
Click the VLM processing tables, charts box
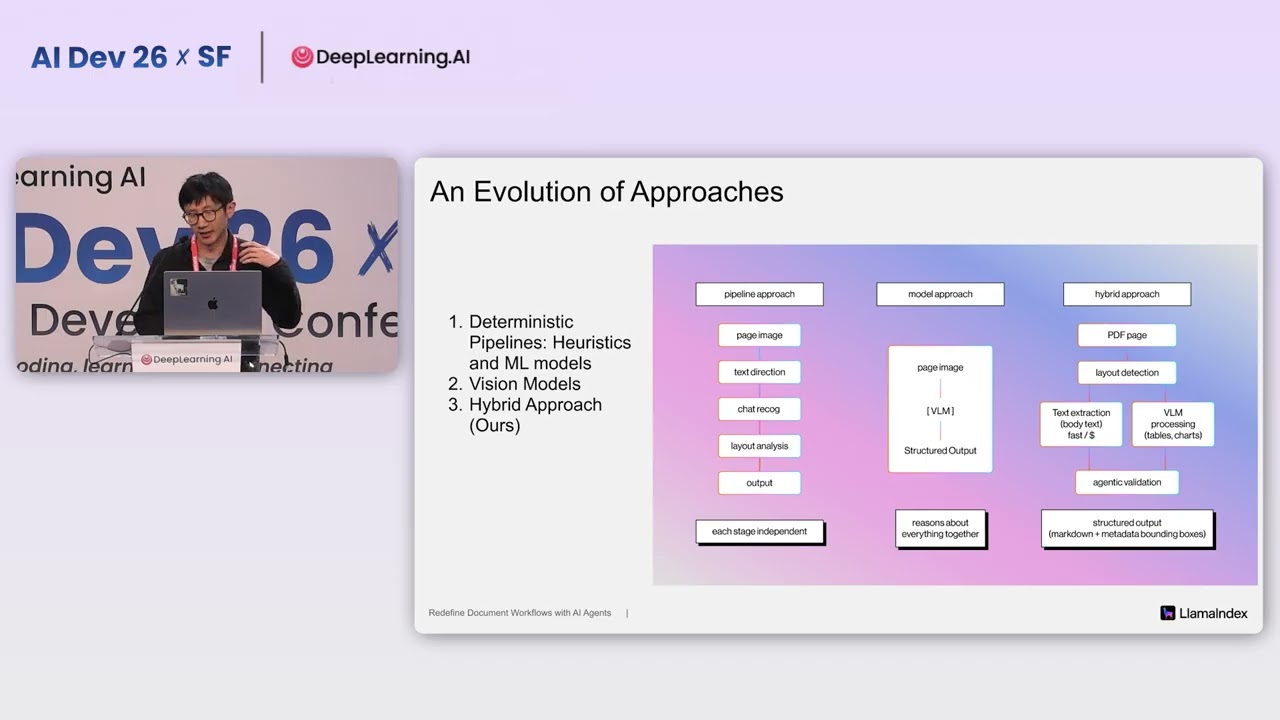click(1173, 424)
